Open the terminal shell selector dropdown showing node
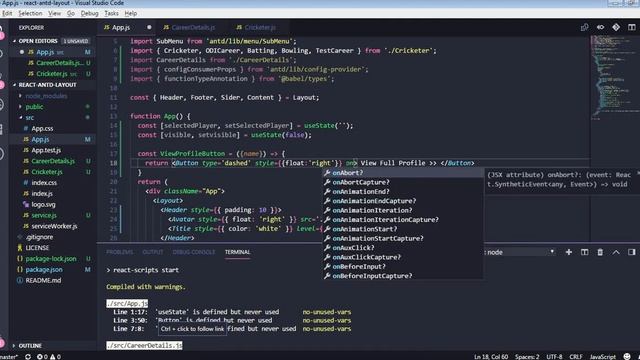The width and height of the screenshot is (640, 360). (519, 252)
